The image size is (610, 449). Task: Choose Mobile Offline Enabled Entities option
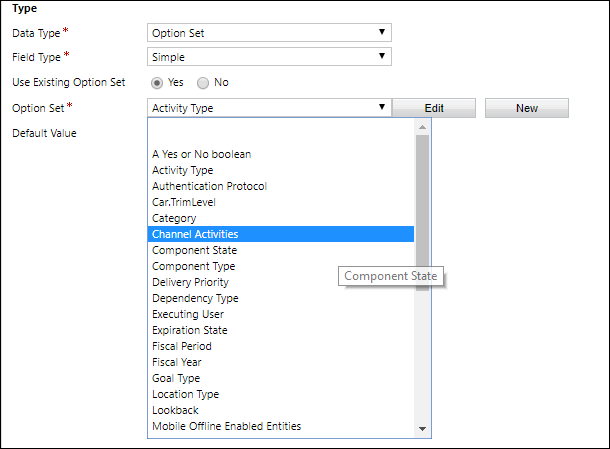coord(281,426)
